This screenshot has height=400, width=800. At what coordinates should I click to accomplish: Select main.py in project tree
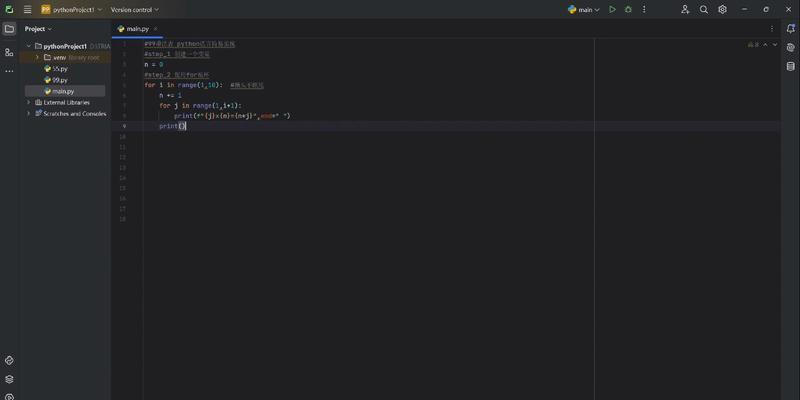(65, 91)
